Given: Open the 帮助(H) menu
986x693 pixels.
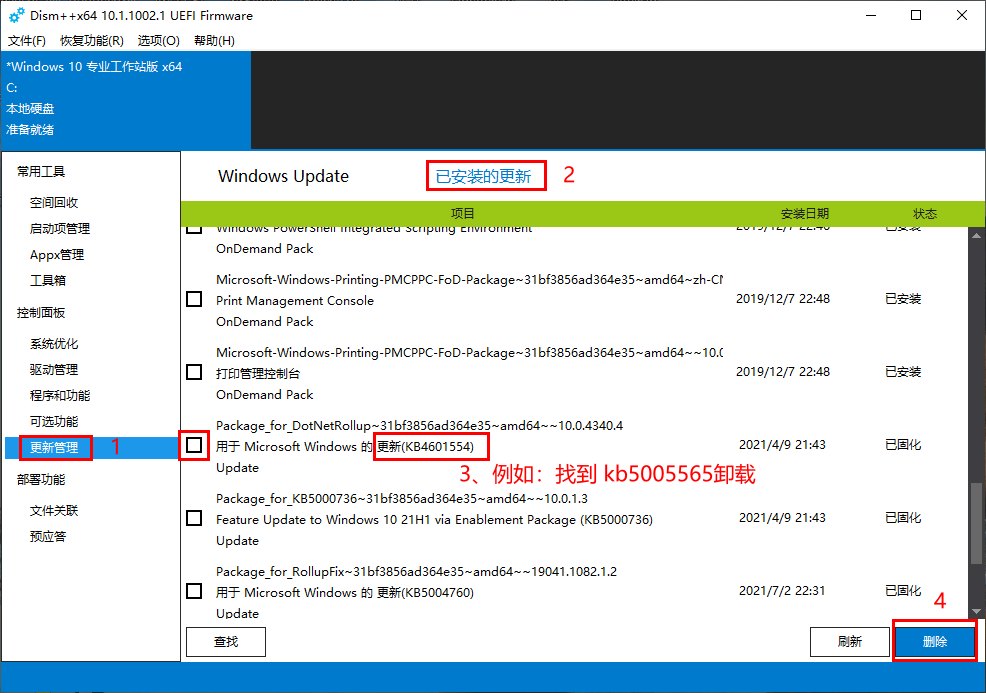Looking at the screenshot, I should click(x=214, y=41).
